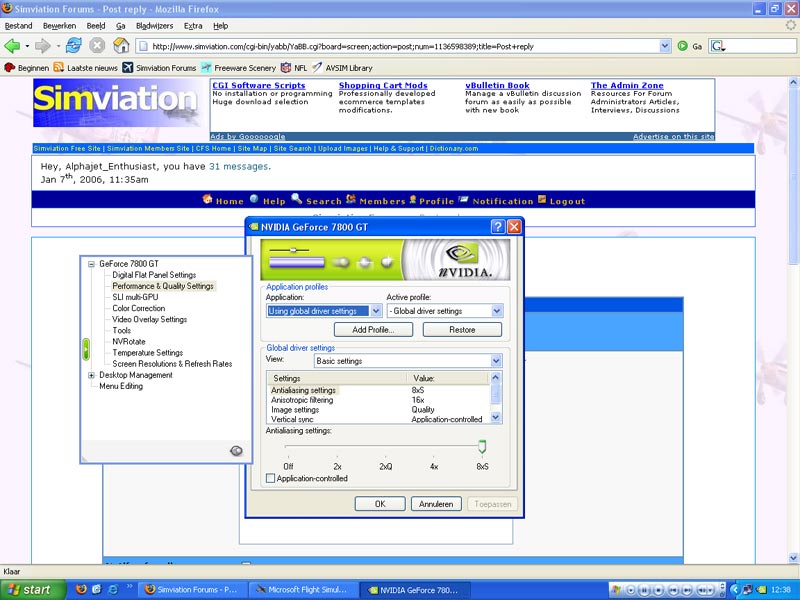Open the Active profile dropdown
The width and height of the screenshot is (800, 600).
tap(444, 311)
